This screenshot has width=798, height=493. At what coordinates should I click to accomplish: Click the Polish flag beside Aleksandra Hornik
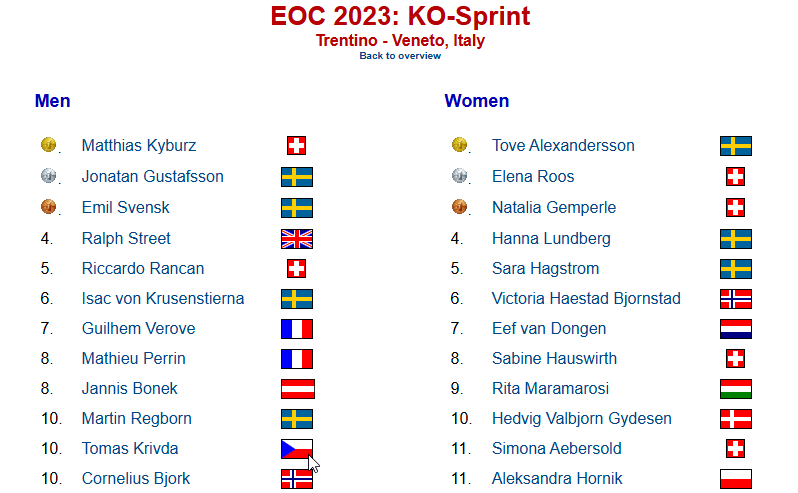click(736, 479)
